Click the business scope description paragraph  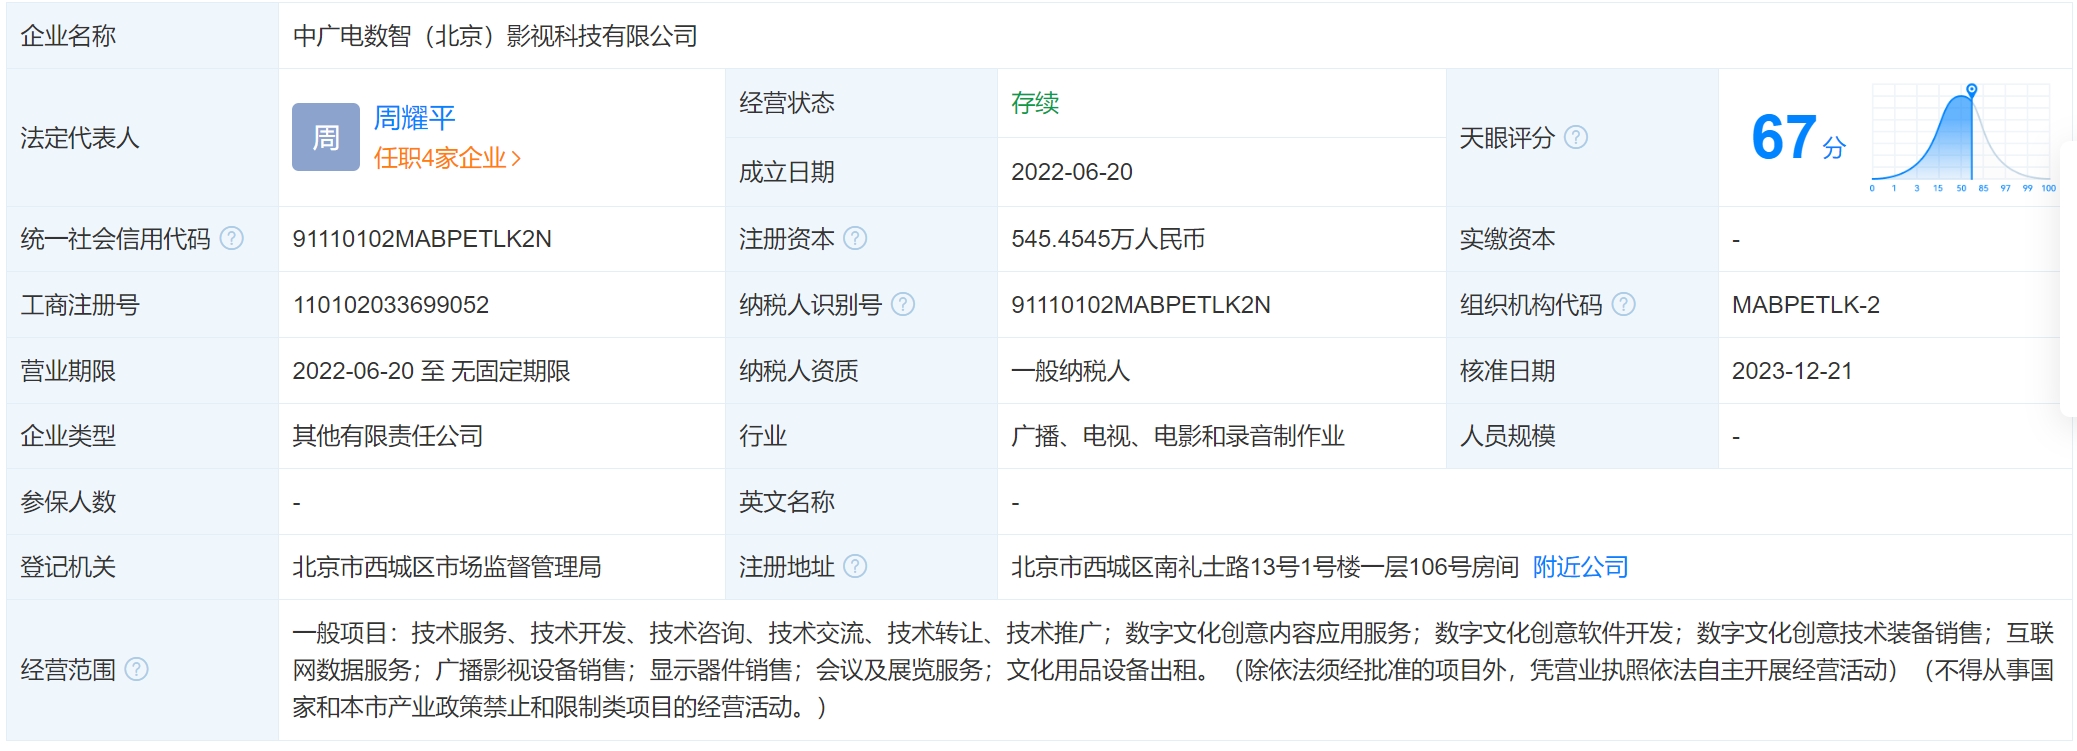[1173, 670]
